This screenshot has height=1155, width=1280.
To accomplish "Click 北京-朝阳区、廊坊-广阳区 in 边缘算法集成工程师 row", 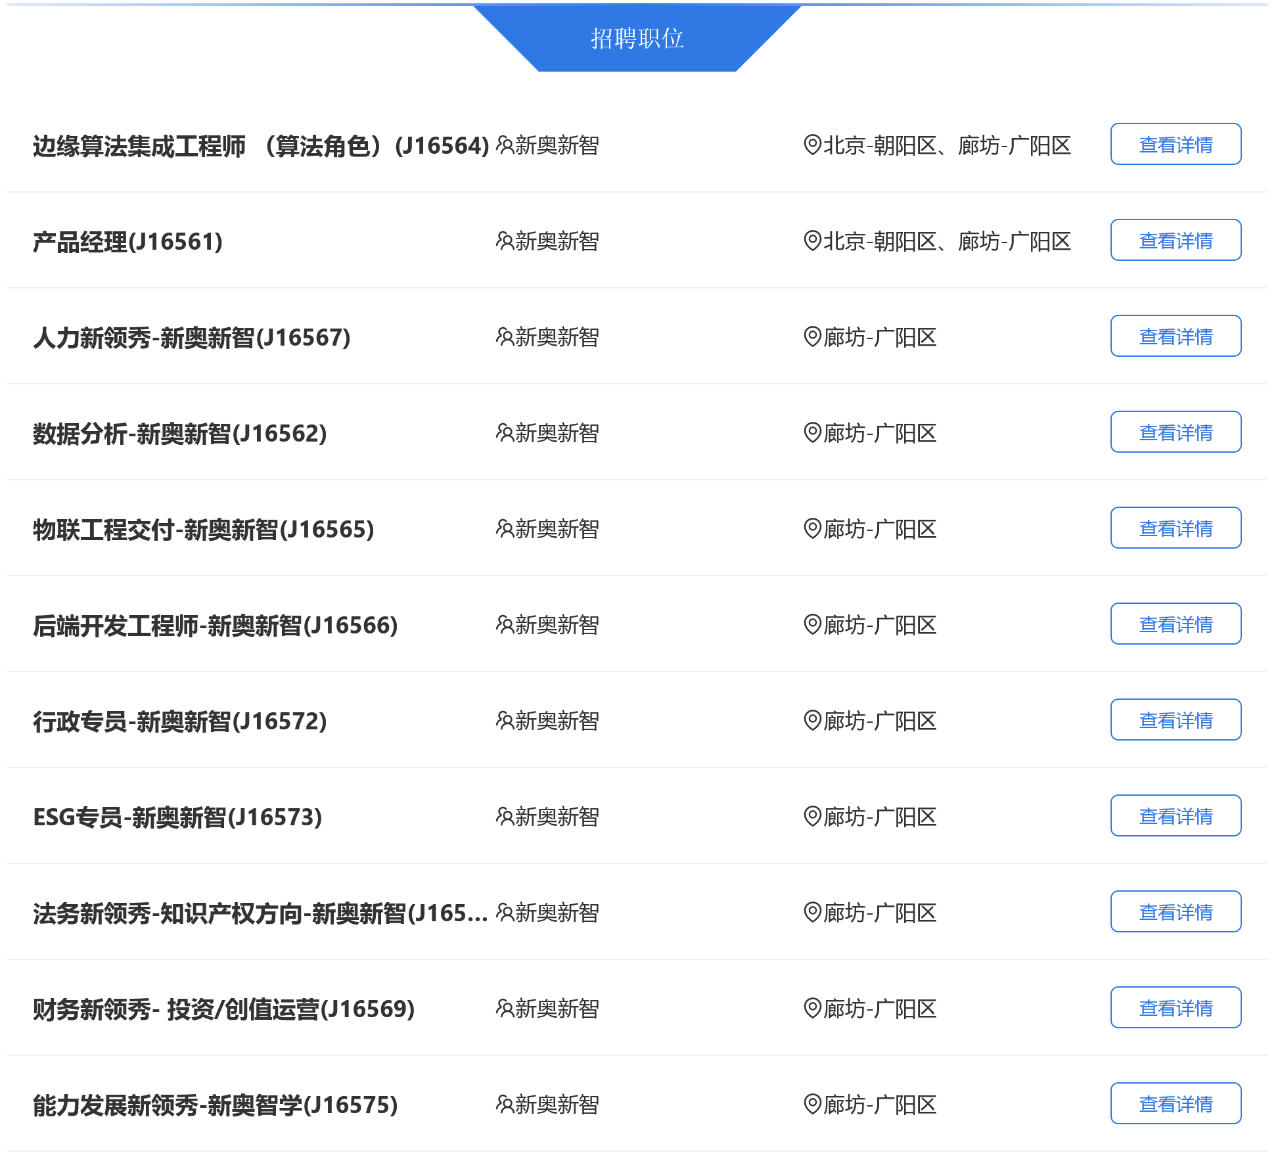I will 947,145.
